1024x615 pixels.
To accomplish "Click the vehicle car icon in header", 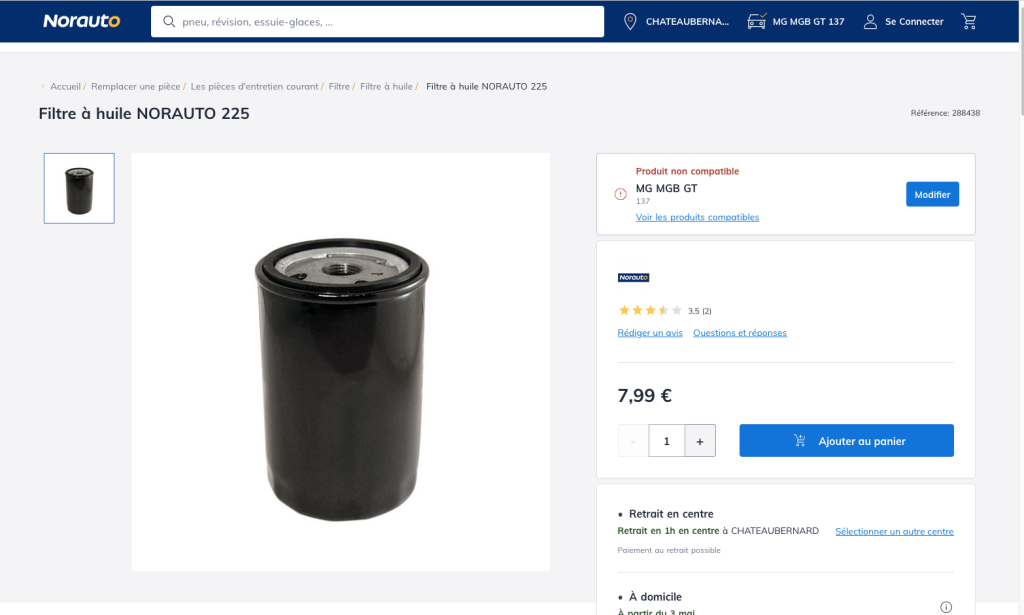I will (756, 22).
